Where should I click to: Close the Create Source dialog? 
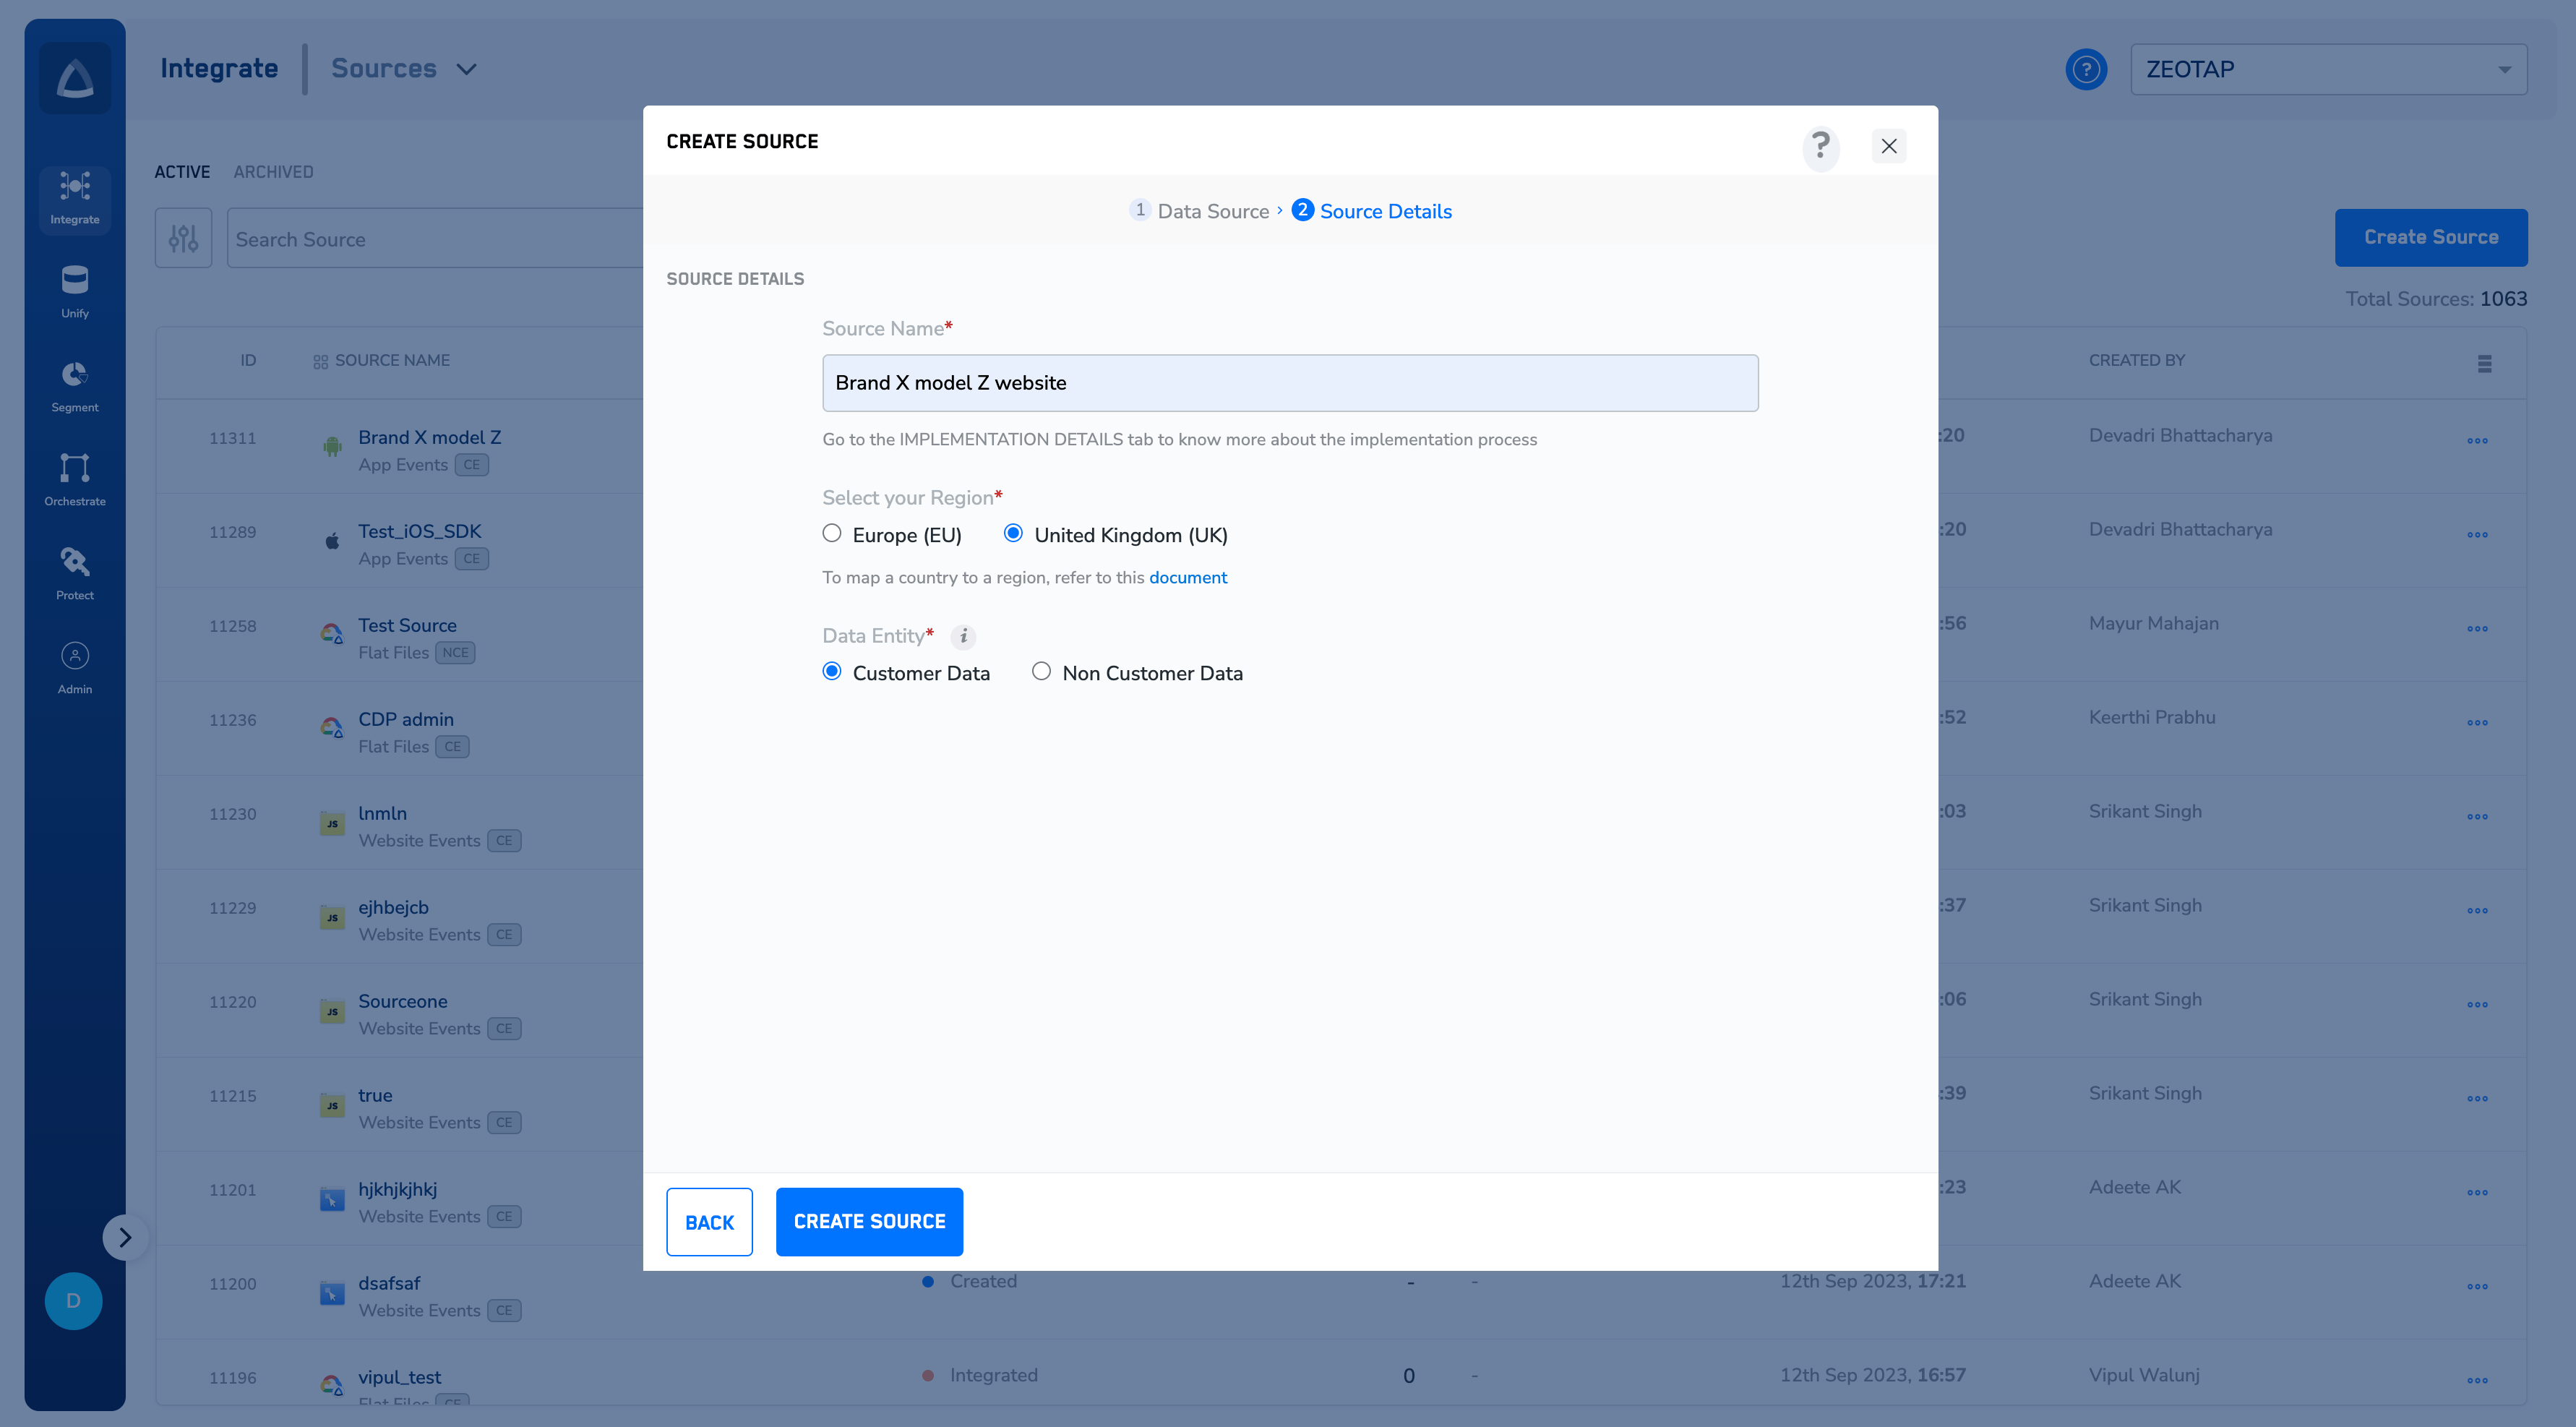(1889, 146)
